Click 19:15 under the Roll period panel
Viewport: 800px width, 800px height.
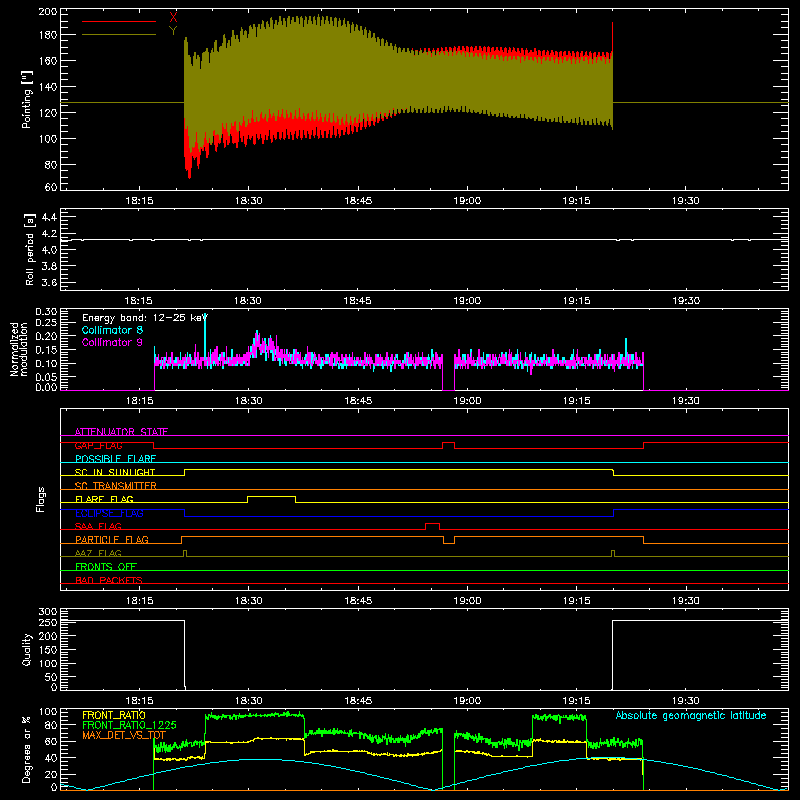(576, 301)
